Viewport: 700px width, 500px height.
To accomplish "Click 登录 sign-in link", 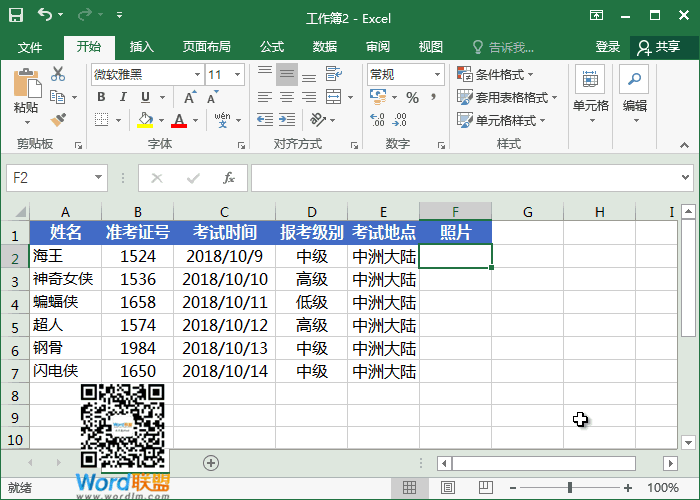I will 608,47.
